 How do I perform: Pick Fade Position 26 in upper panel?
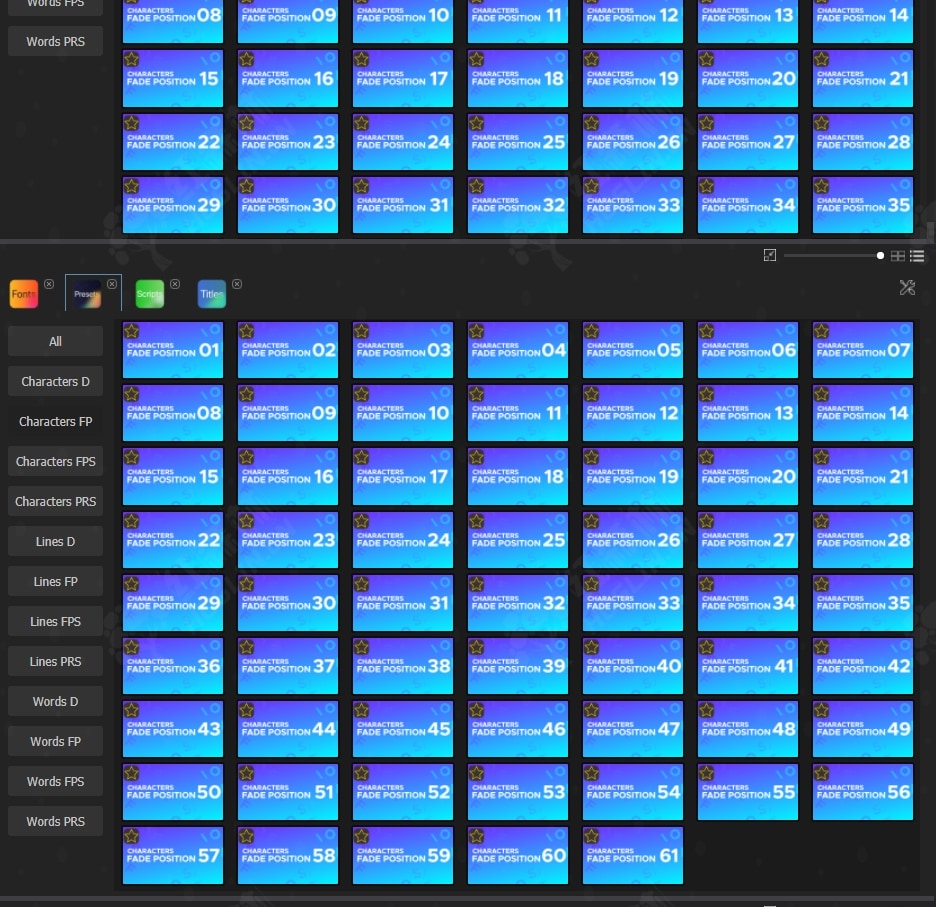pos(633,142)
